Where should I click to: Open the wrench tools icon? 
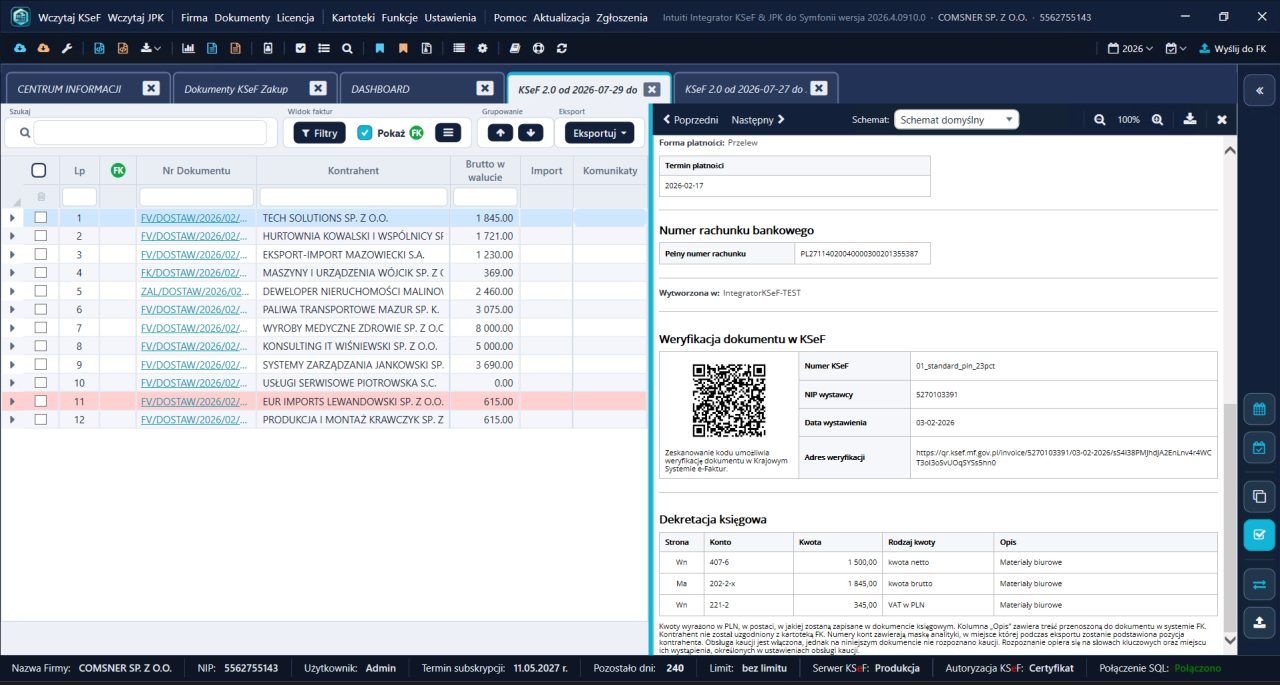coord(67,48)
